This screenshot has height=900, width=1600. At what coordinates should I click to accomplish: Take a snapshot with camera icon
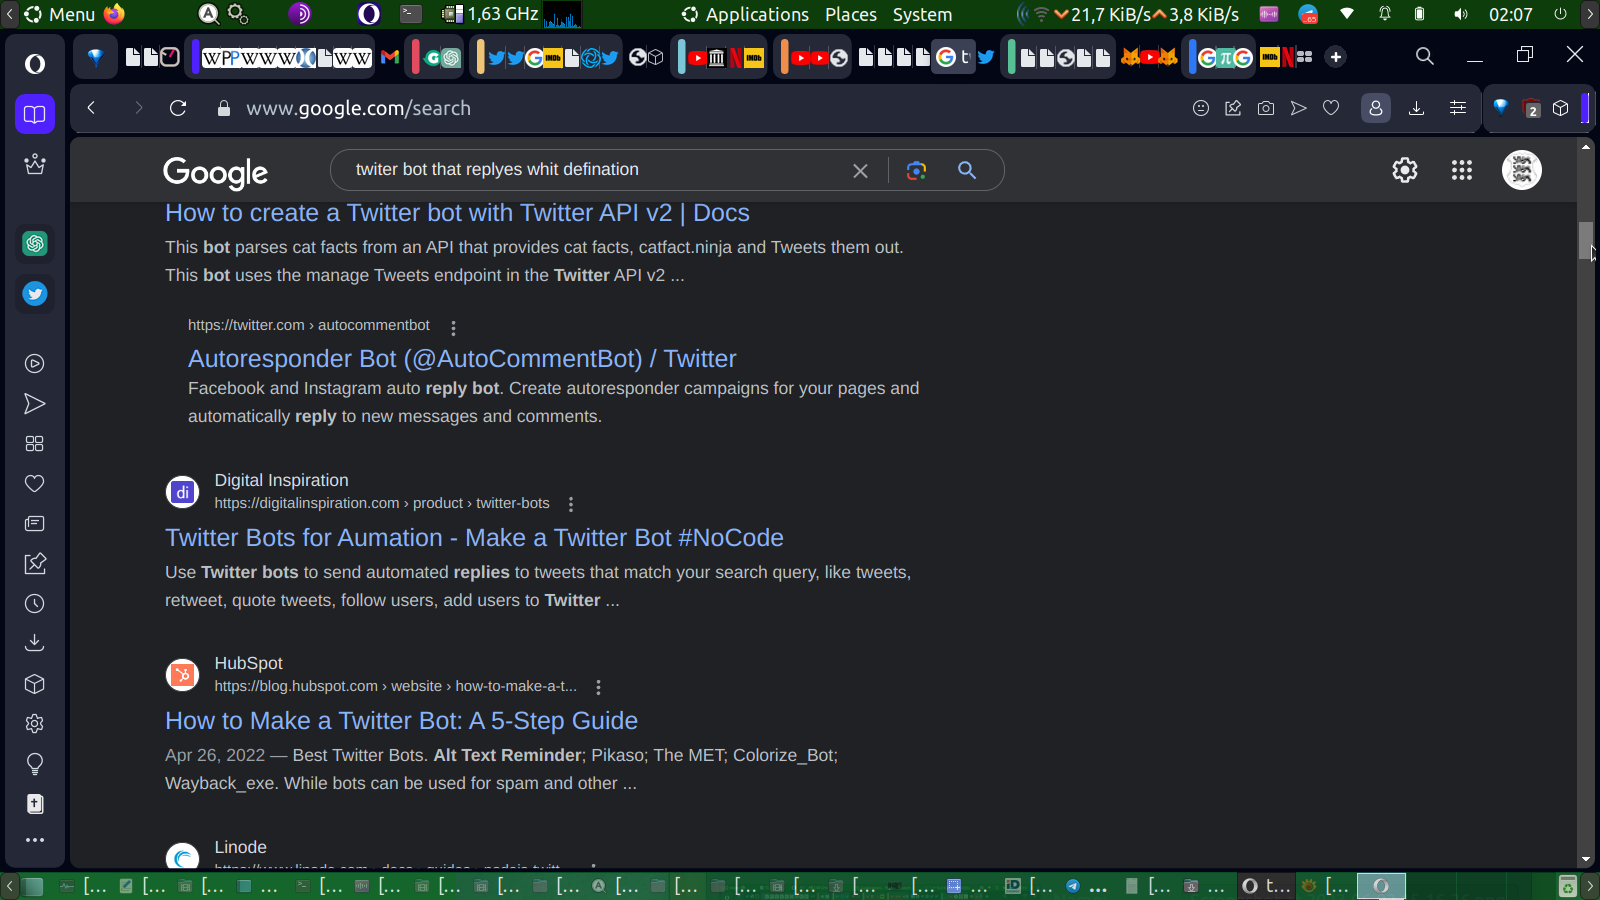click(1266, 108)
